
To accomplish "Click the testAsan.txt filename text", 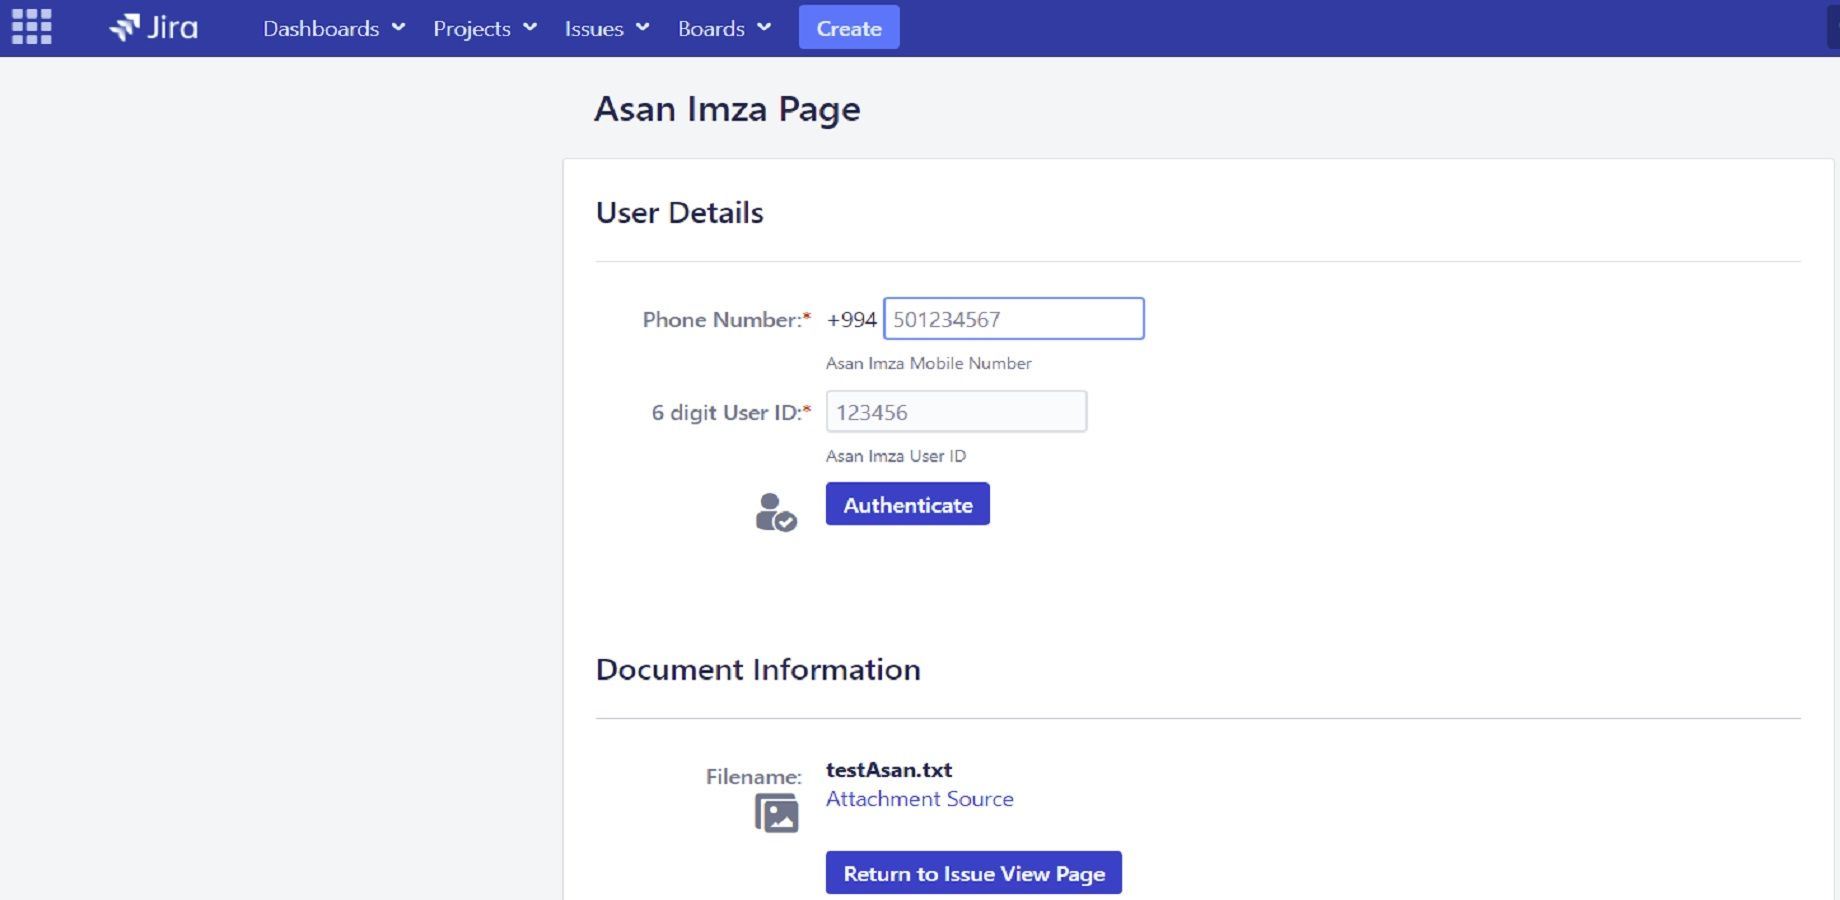I will 889,770.
